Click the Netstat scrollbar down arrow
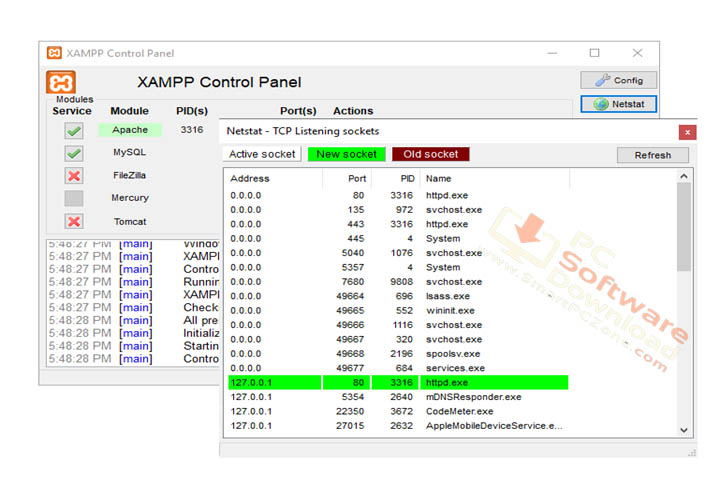The width and height of the screenshot is (720, 480). click(x=684, y=430)
